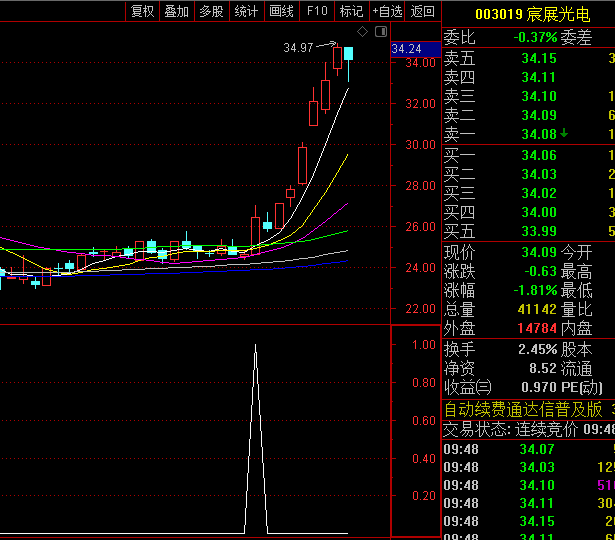
Task: Click 净资 value 8.52
Action: (543, 369)
